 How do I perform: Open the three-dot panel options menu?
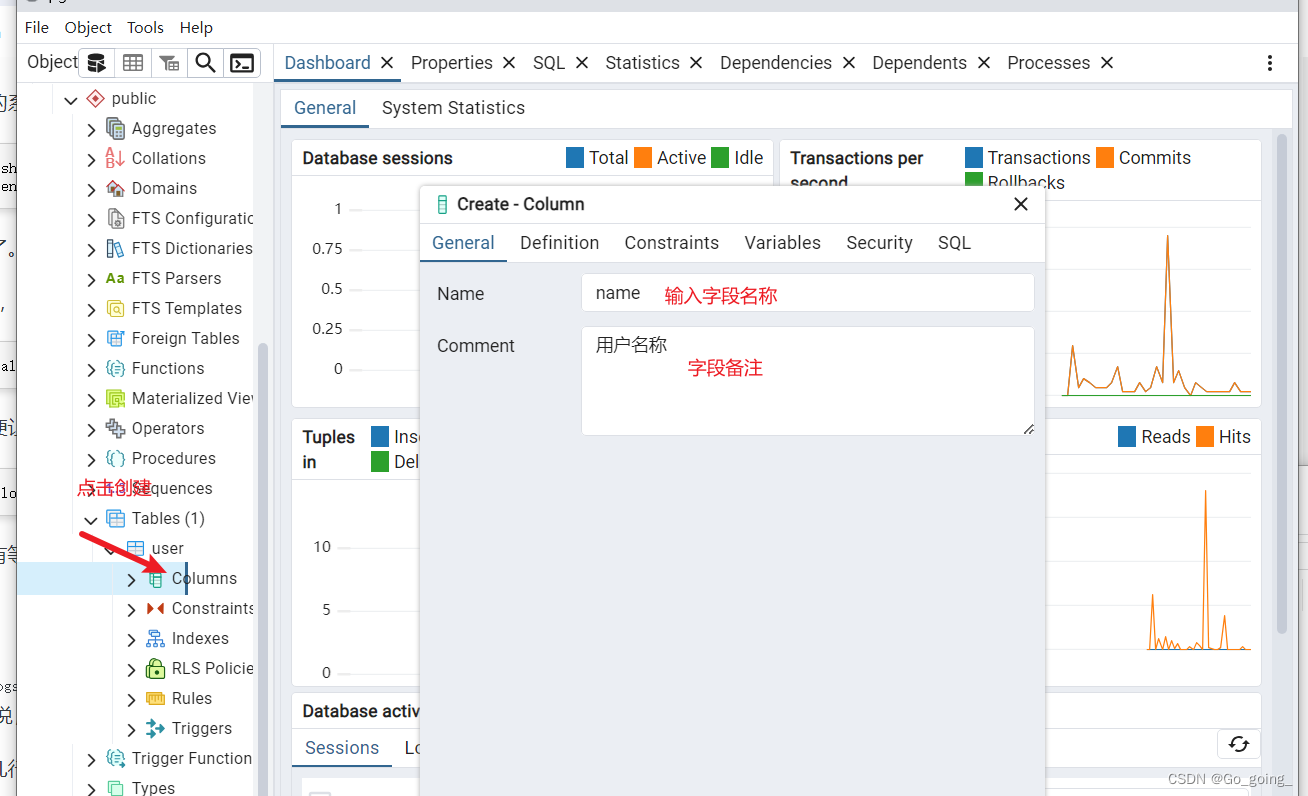[x=1270, y=63]
